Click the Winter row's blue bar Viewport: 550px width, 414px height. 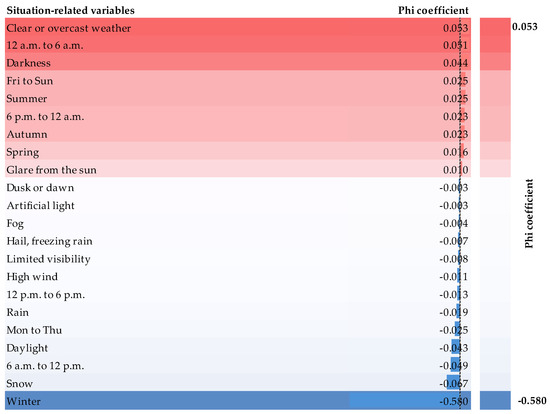[405, 401]
